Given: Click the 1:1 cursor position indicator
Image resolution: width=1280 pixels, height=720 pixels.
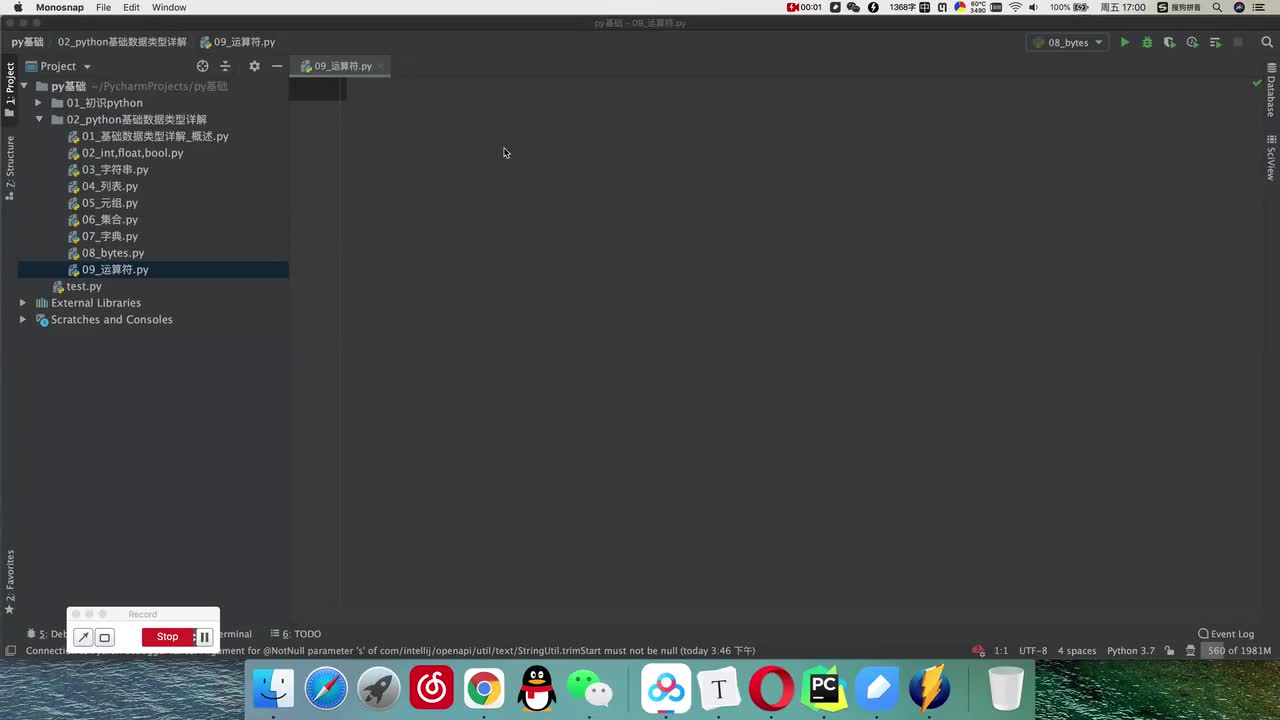Looking at the screenshot, I should (x=1000, y=651).
